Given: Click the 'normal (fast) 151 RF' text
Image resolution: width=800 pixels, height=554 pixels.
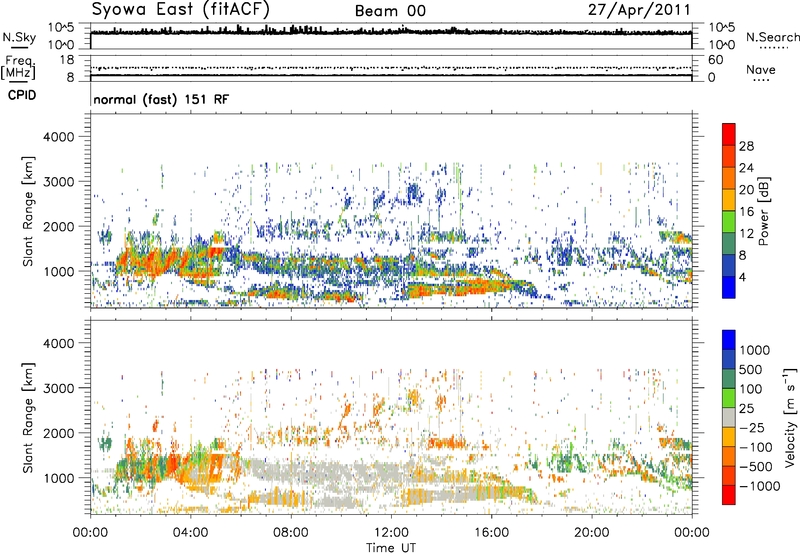Looking at the screenshot, I should (161, 99).
